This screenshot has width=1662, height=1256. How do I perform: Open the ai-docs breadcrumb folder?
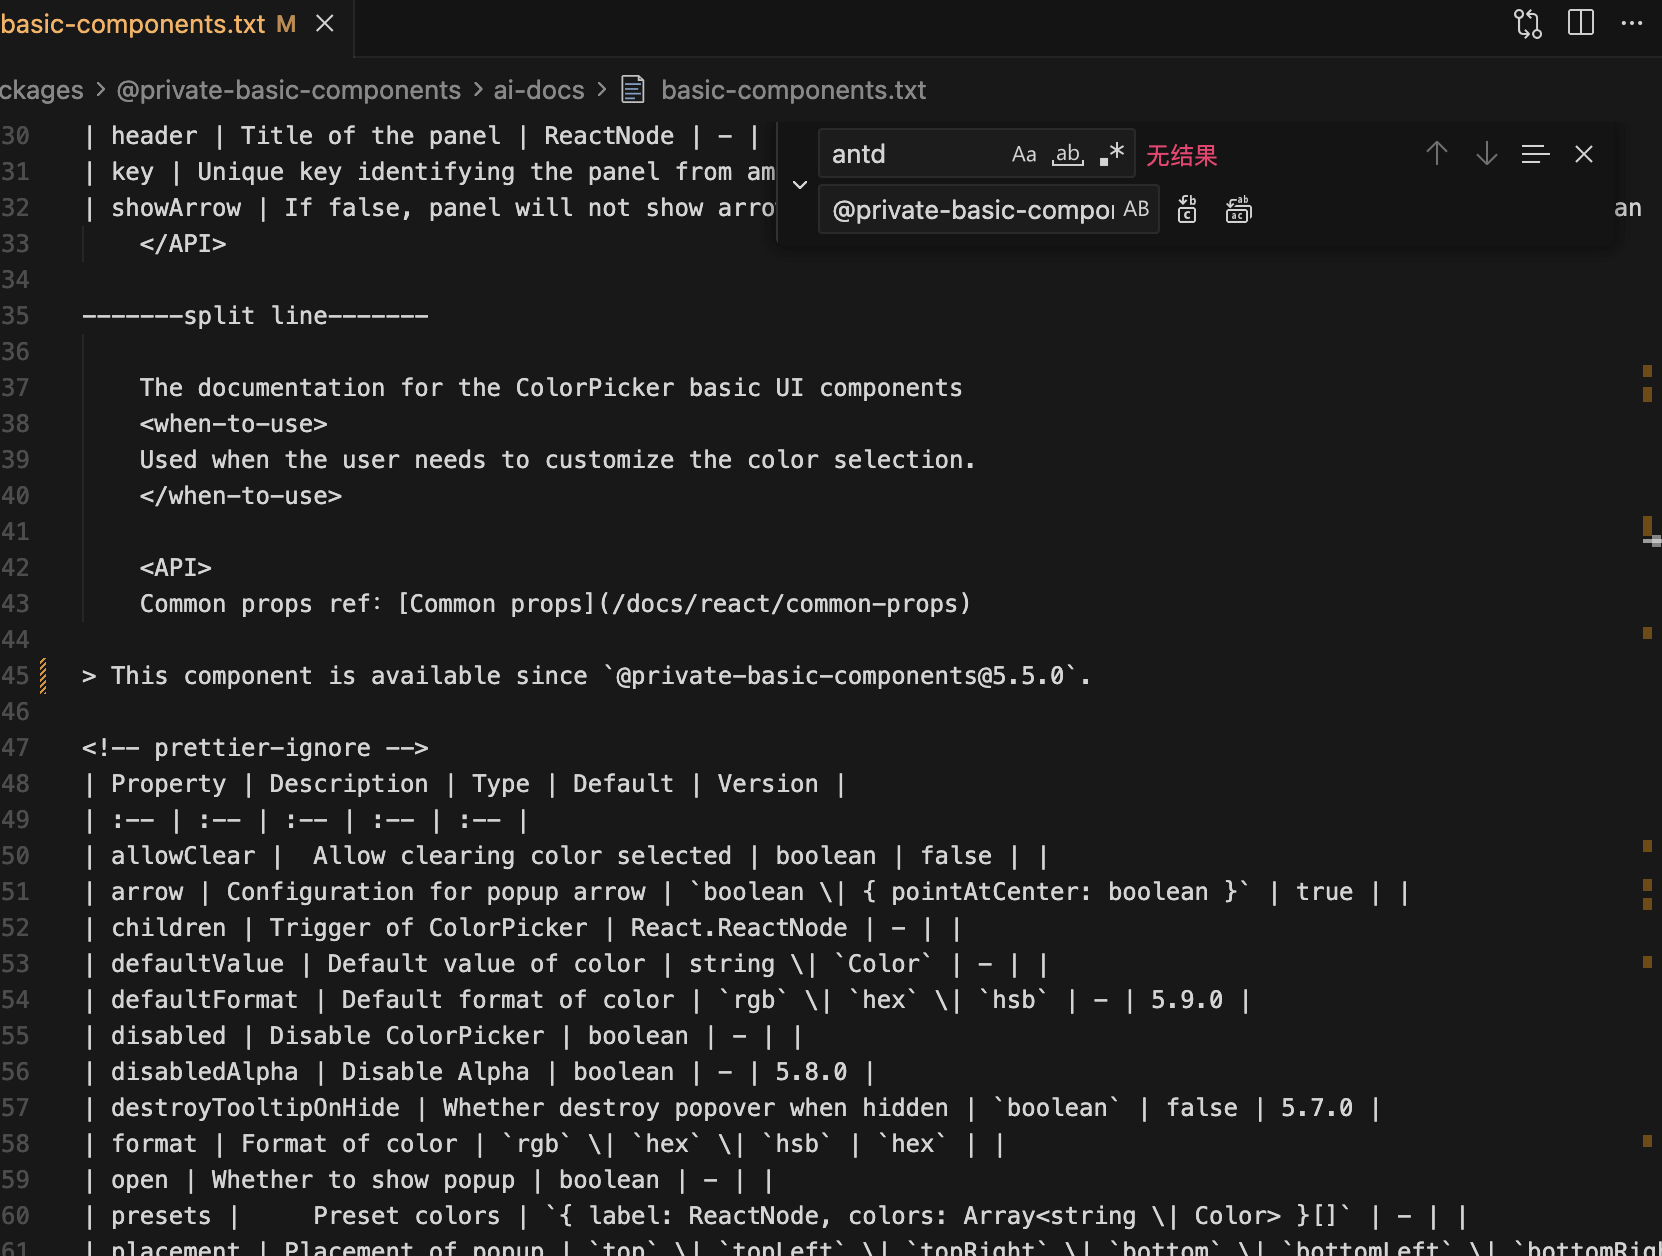pos(538,90)
